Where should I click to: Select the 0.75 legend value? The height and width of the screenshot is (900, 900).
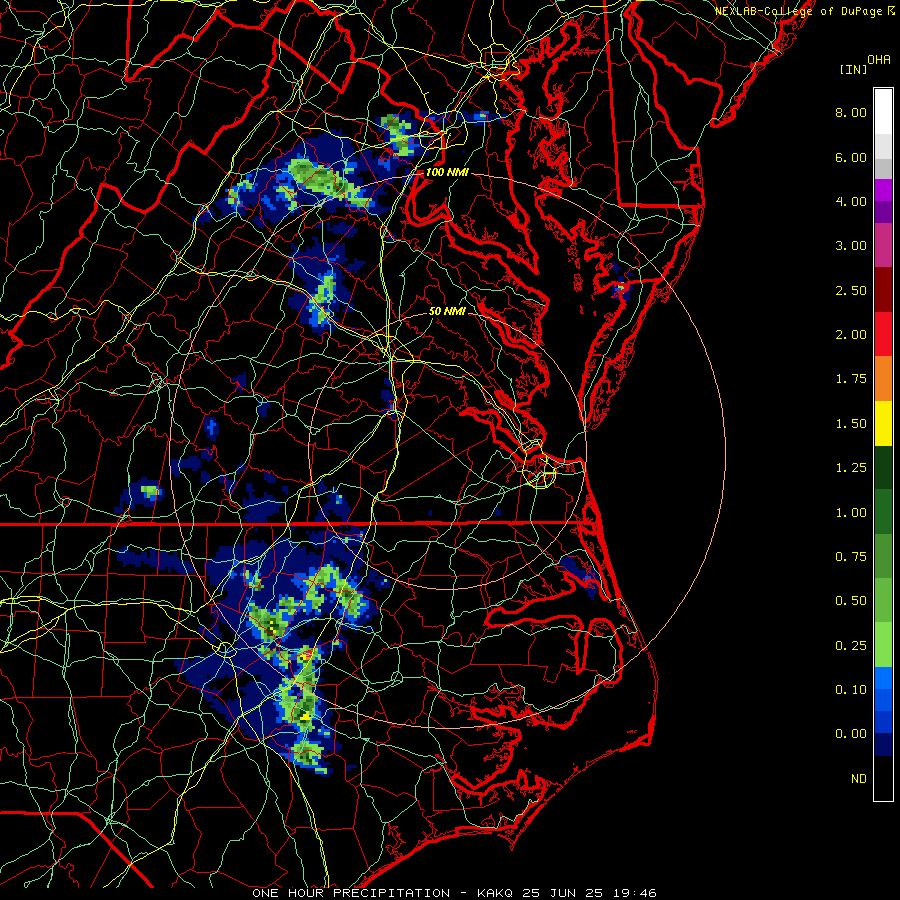click(x=851, y=557)
